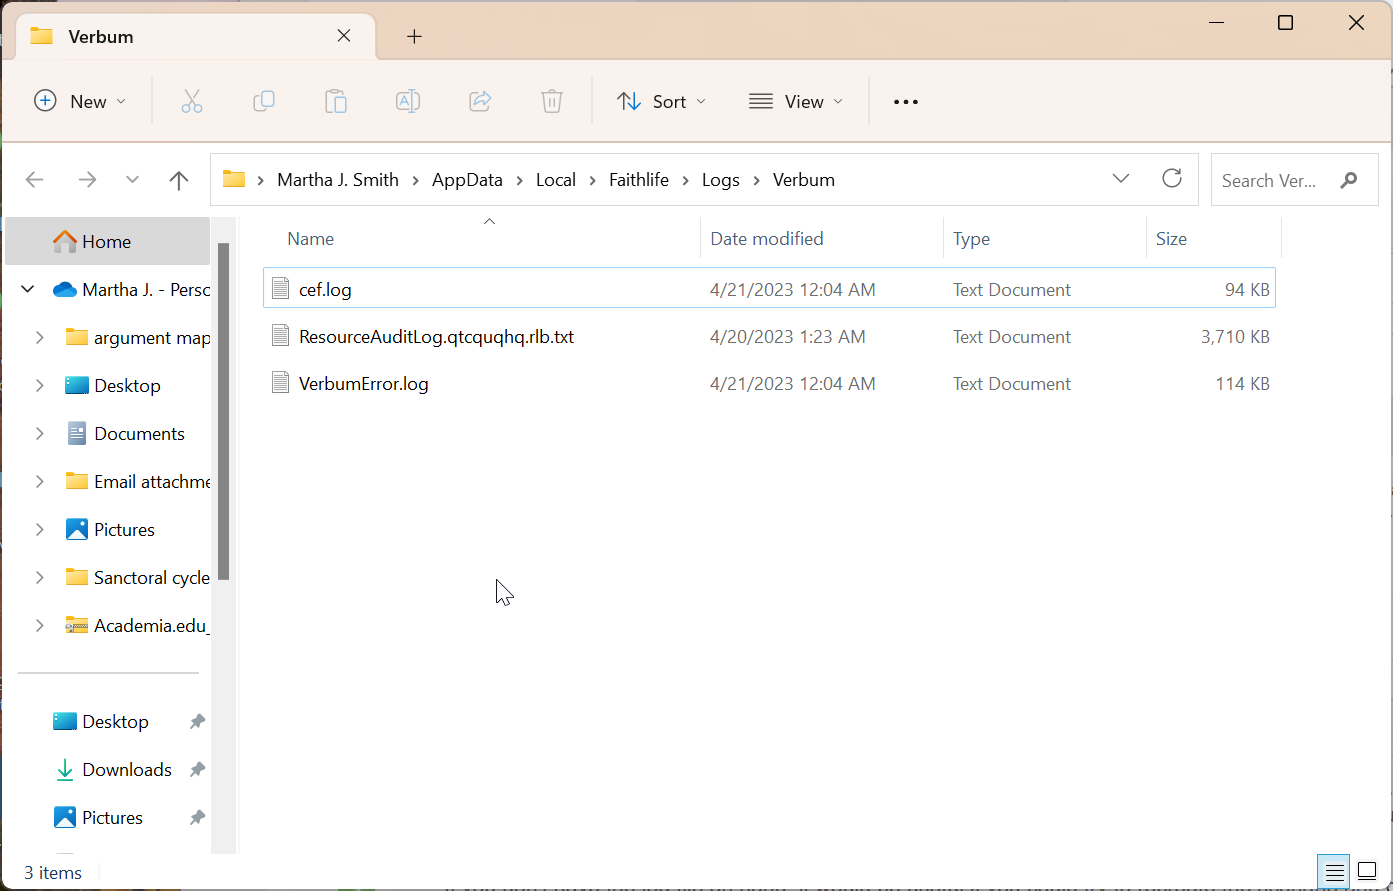
Task: Click the navigation pane scrollbar
Action: point(224,411)
